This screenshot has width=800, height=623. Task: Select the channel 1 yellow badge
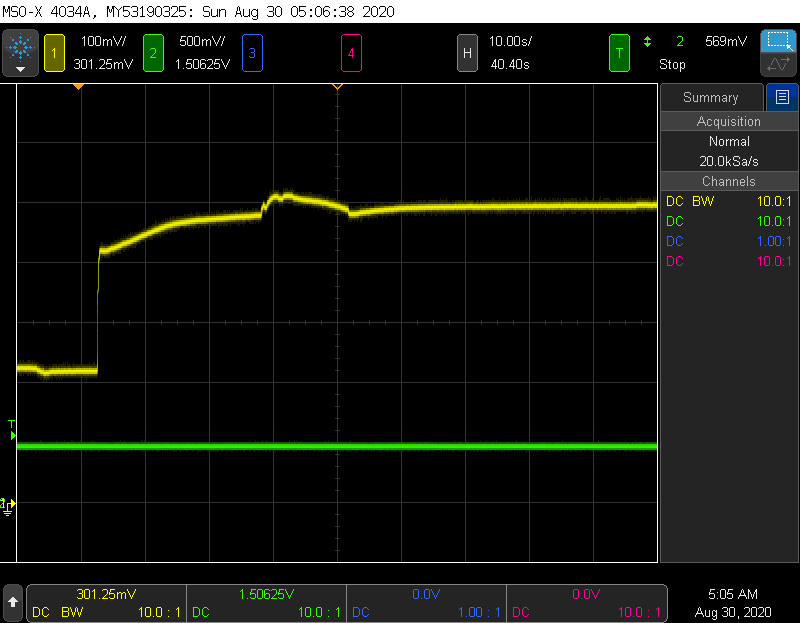(55, 53)
